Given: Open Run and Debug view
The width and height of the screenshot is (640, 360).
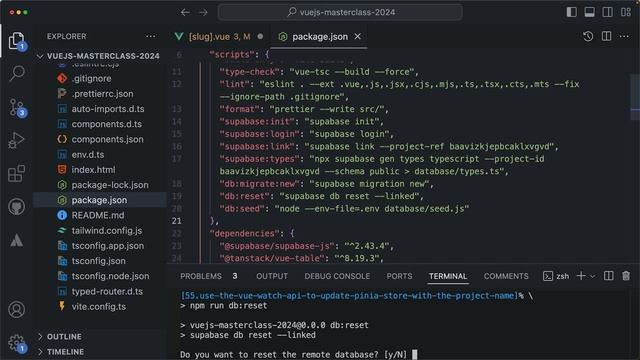Looking at the screenshot, I should click(x=17, y=140).
